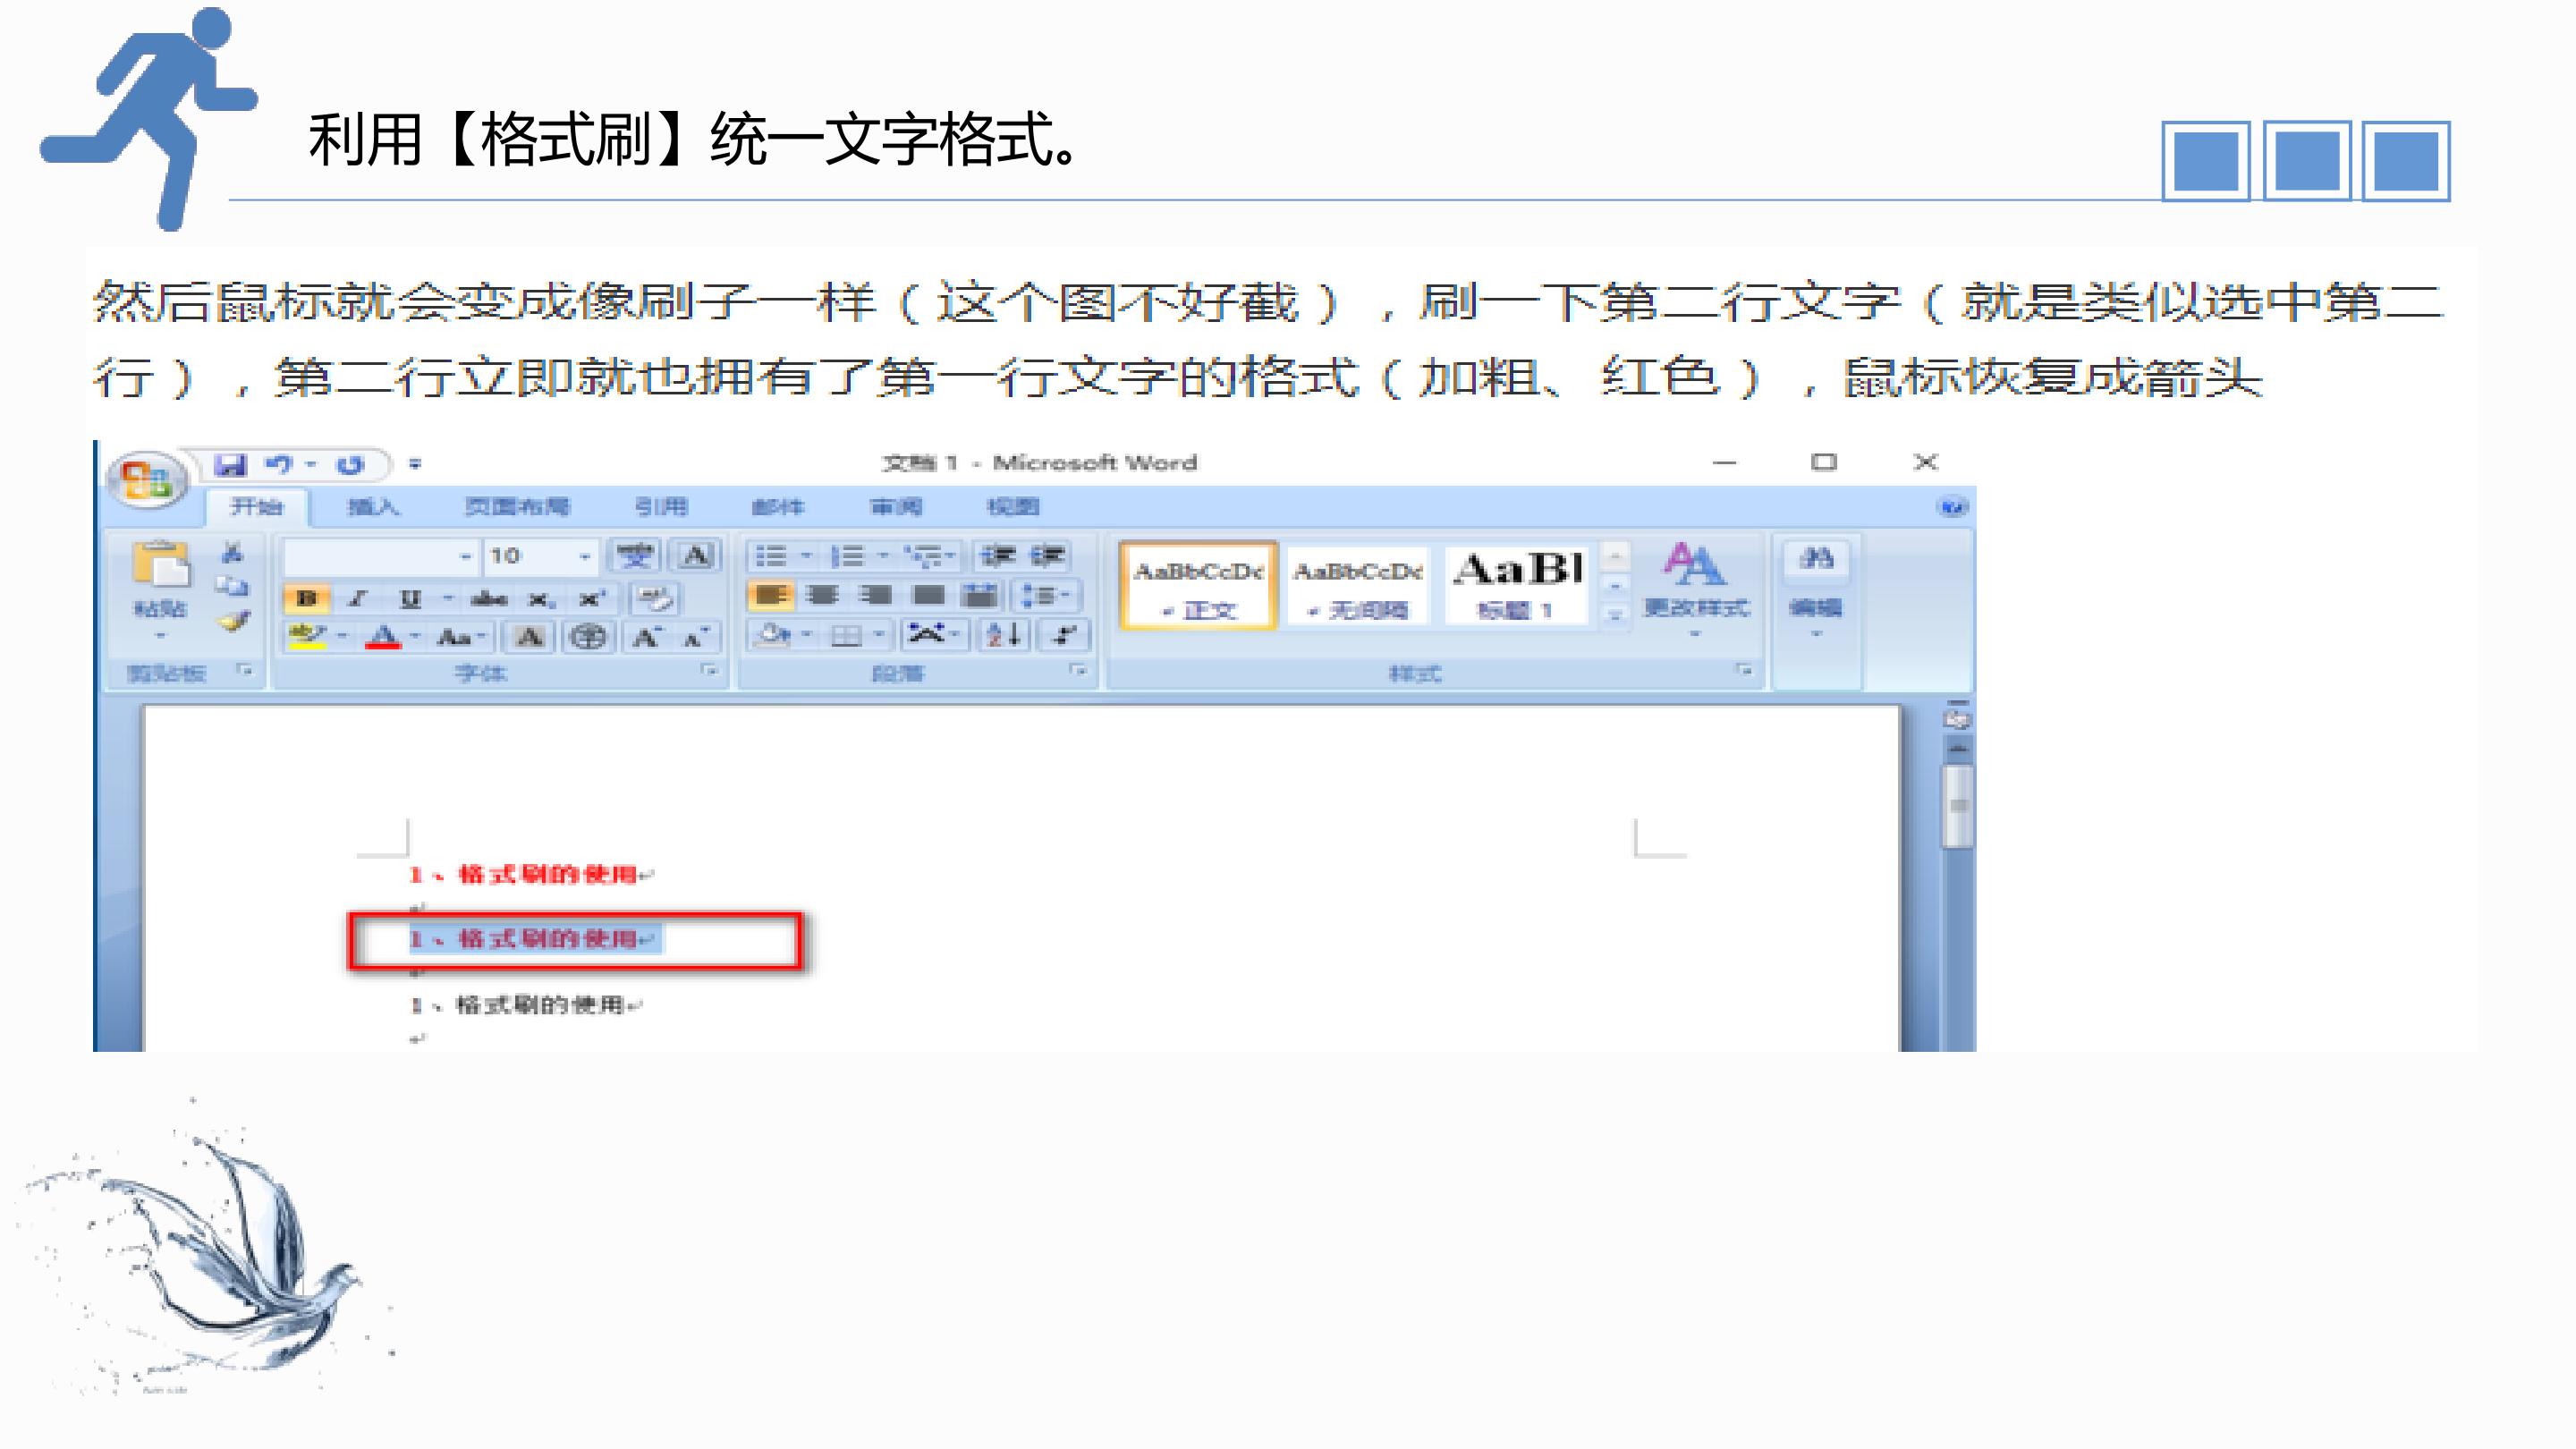Shrink font size with small A icon
Viewport: 2576px width, 1449px height.
696,637
